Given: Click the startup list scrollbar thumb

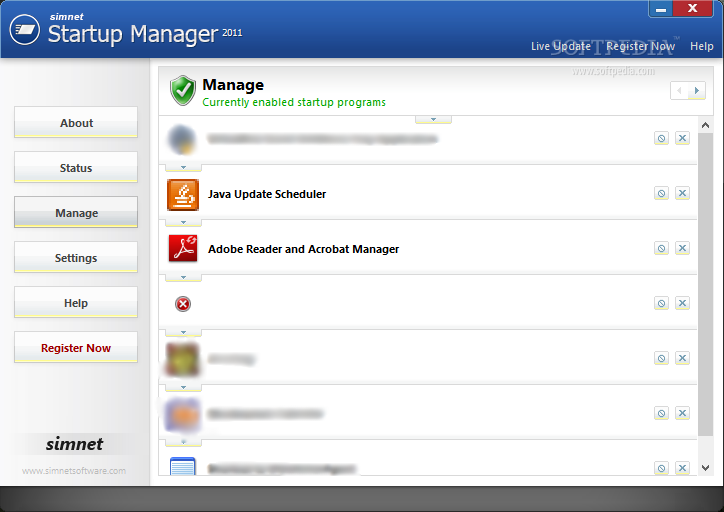Looking at the screenshot, I should tap(705, 284).
